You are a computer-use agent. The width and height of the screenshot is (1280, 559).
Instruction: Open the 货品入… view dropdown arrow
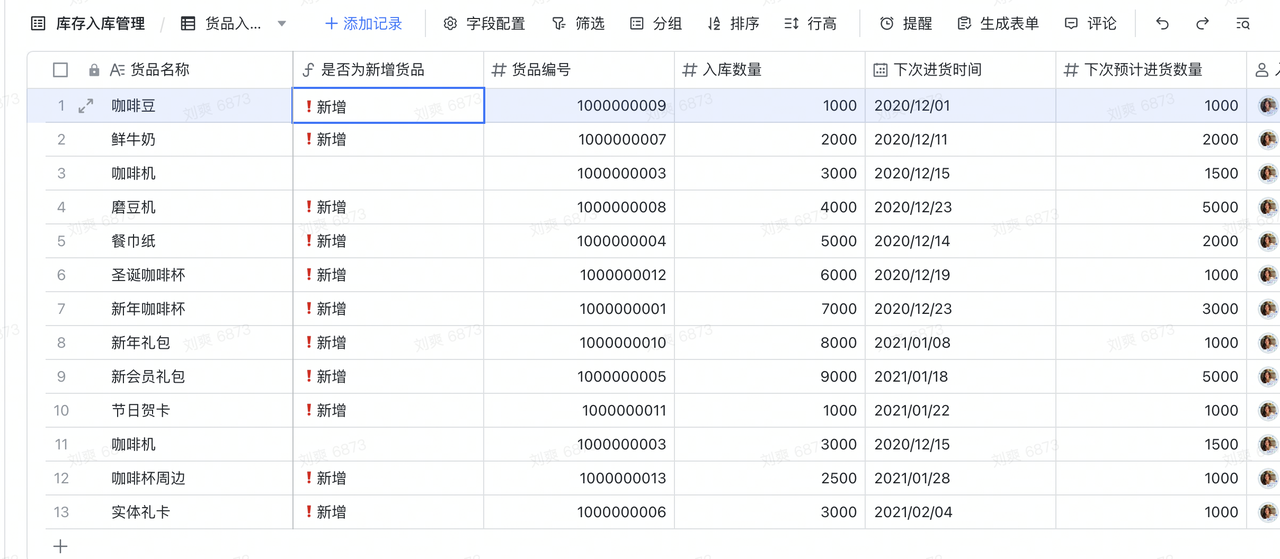coord(282,23)
